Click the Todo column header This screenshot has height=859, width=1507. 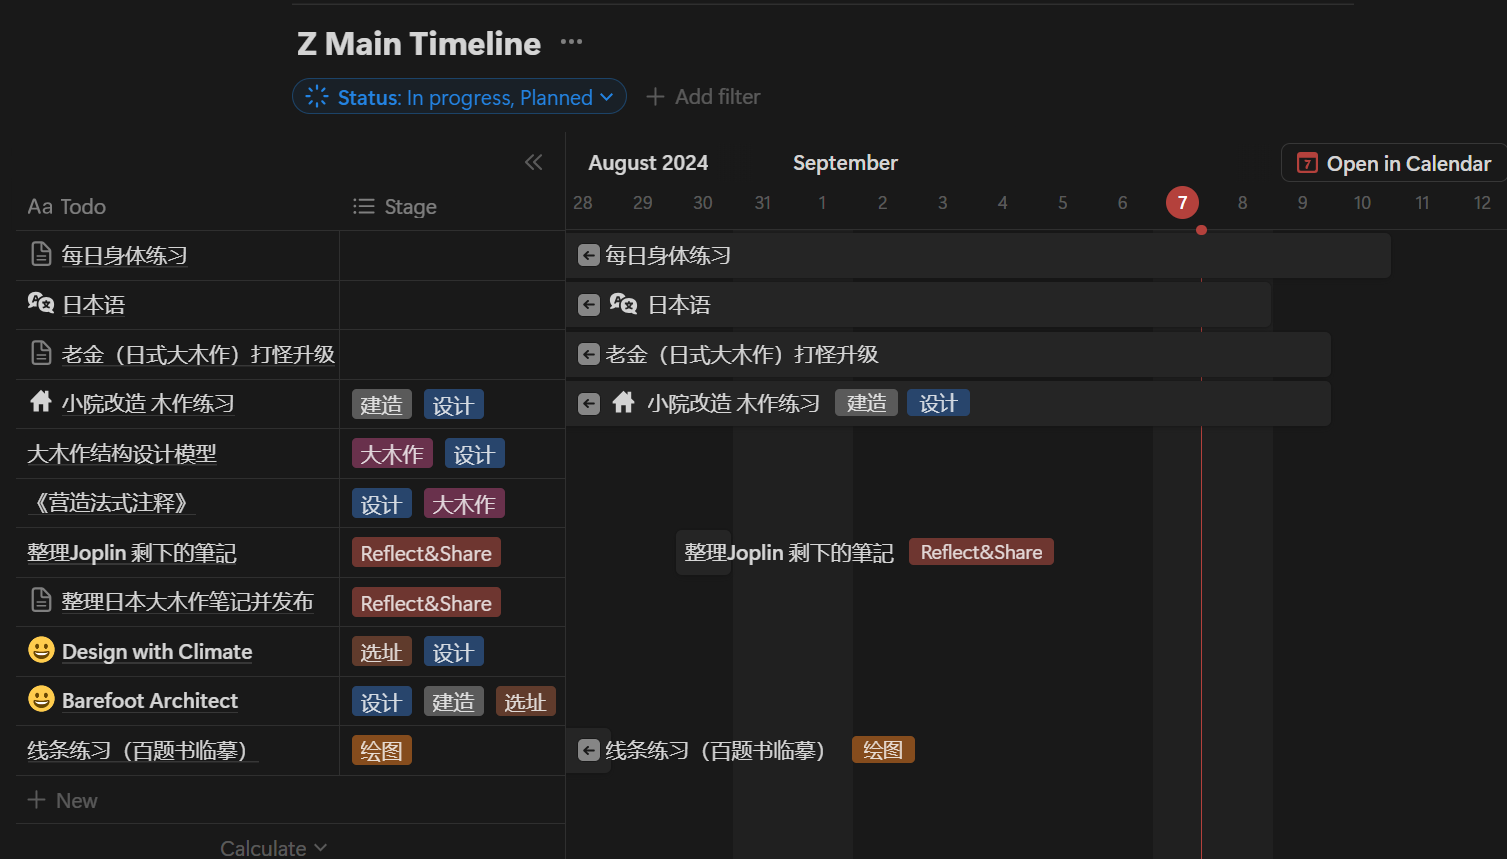point(67,207)
